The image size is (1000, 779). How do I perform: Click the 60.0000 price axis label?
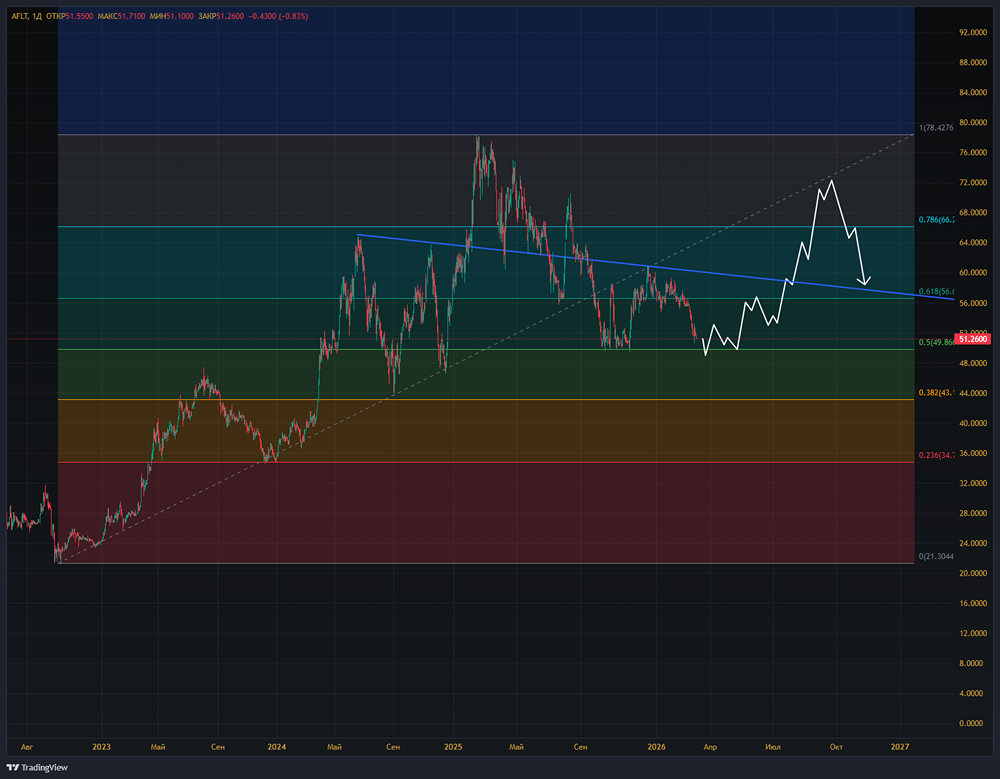pos(973,272)
